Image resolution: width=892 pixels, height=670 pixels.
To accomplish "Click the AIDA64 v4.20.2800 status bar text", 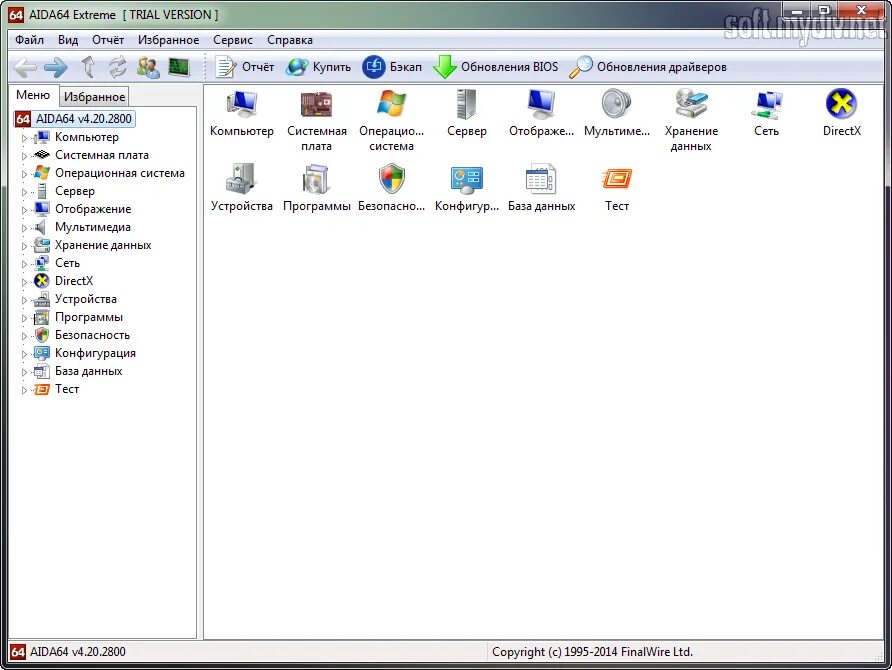I will [77, 652].
